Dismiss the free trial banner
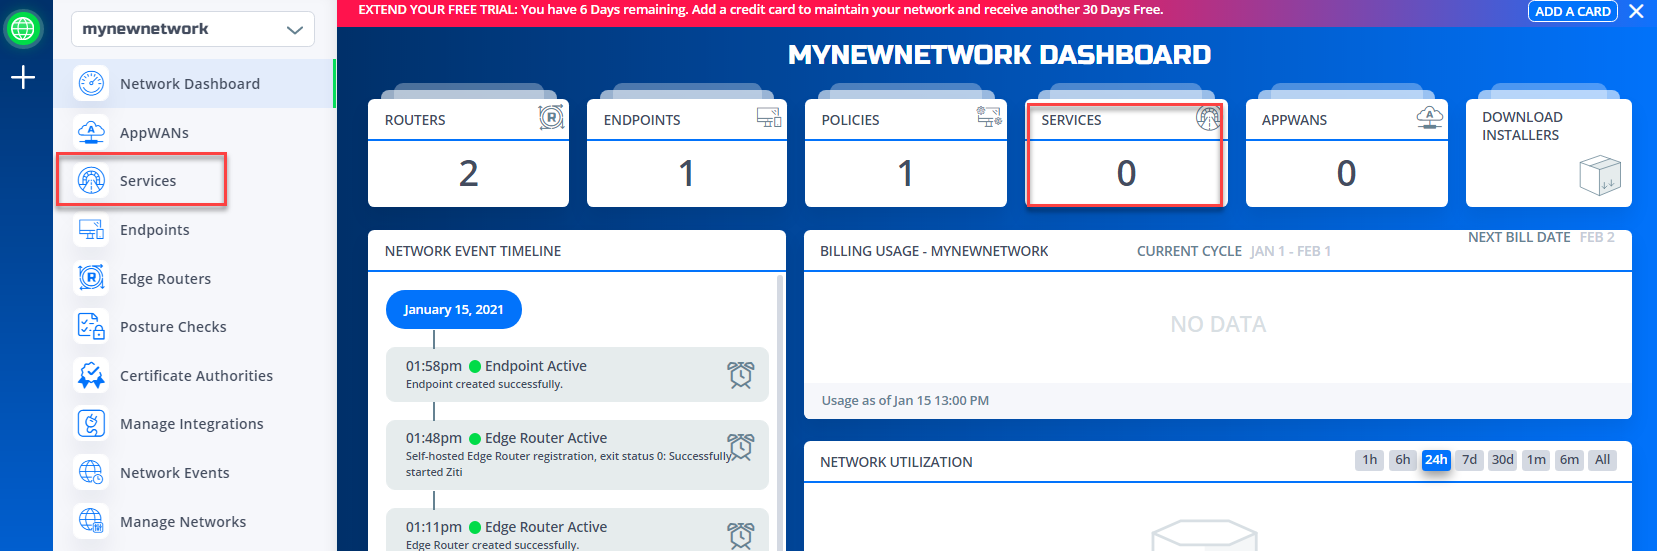The image size is (1657, 551). click(x=1636, y=11)
